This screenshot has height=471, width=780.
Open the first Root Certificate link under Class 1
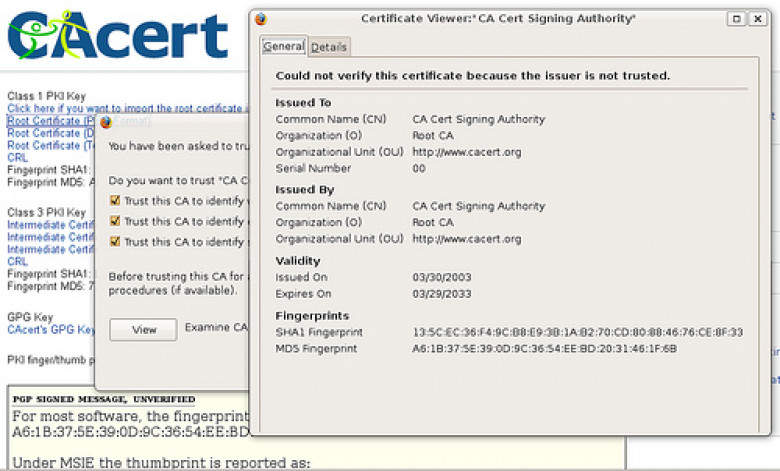[x=51, y=121]
